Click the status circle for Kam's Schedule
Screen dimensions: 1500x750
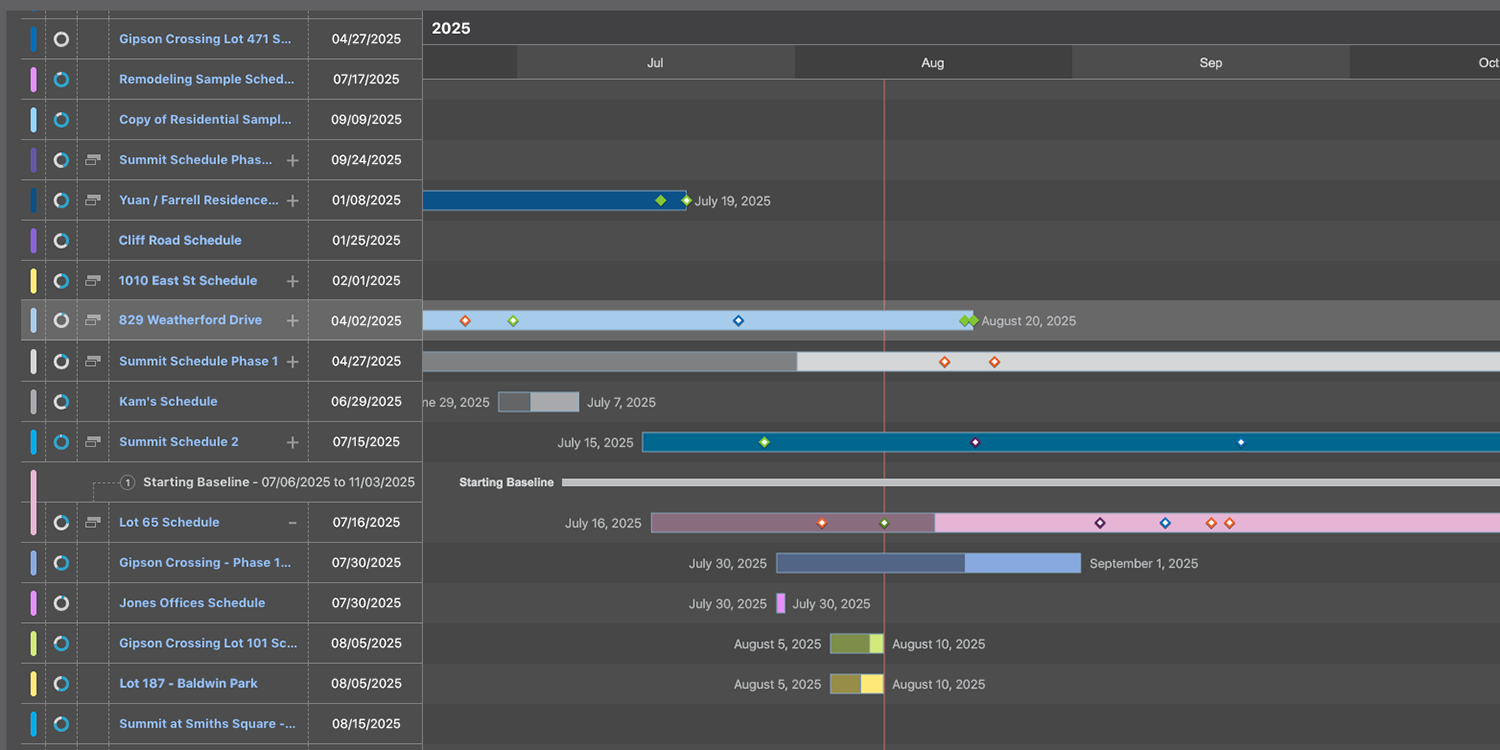pos(61,401)
